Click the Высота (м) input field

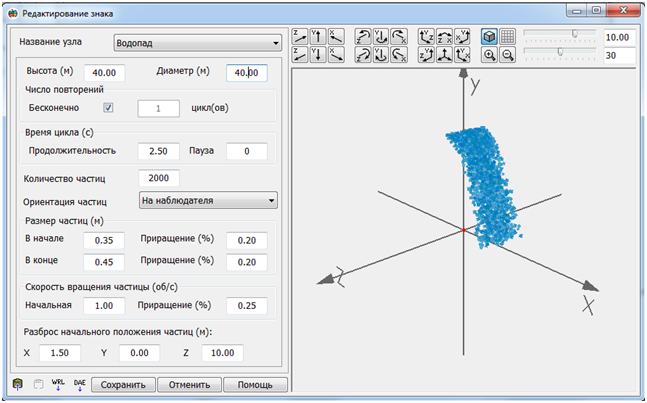point(105,73)
